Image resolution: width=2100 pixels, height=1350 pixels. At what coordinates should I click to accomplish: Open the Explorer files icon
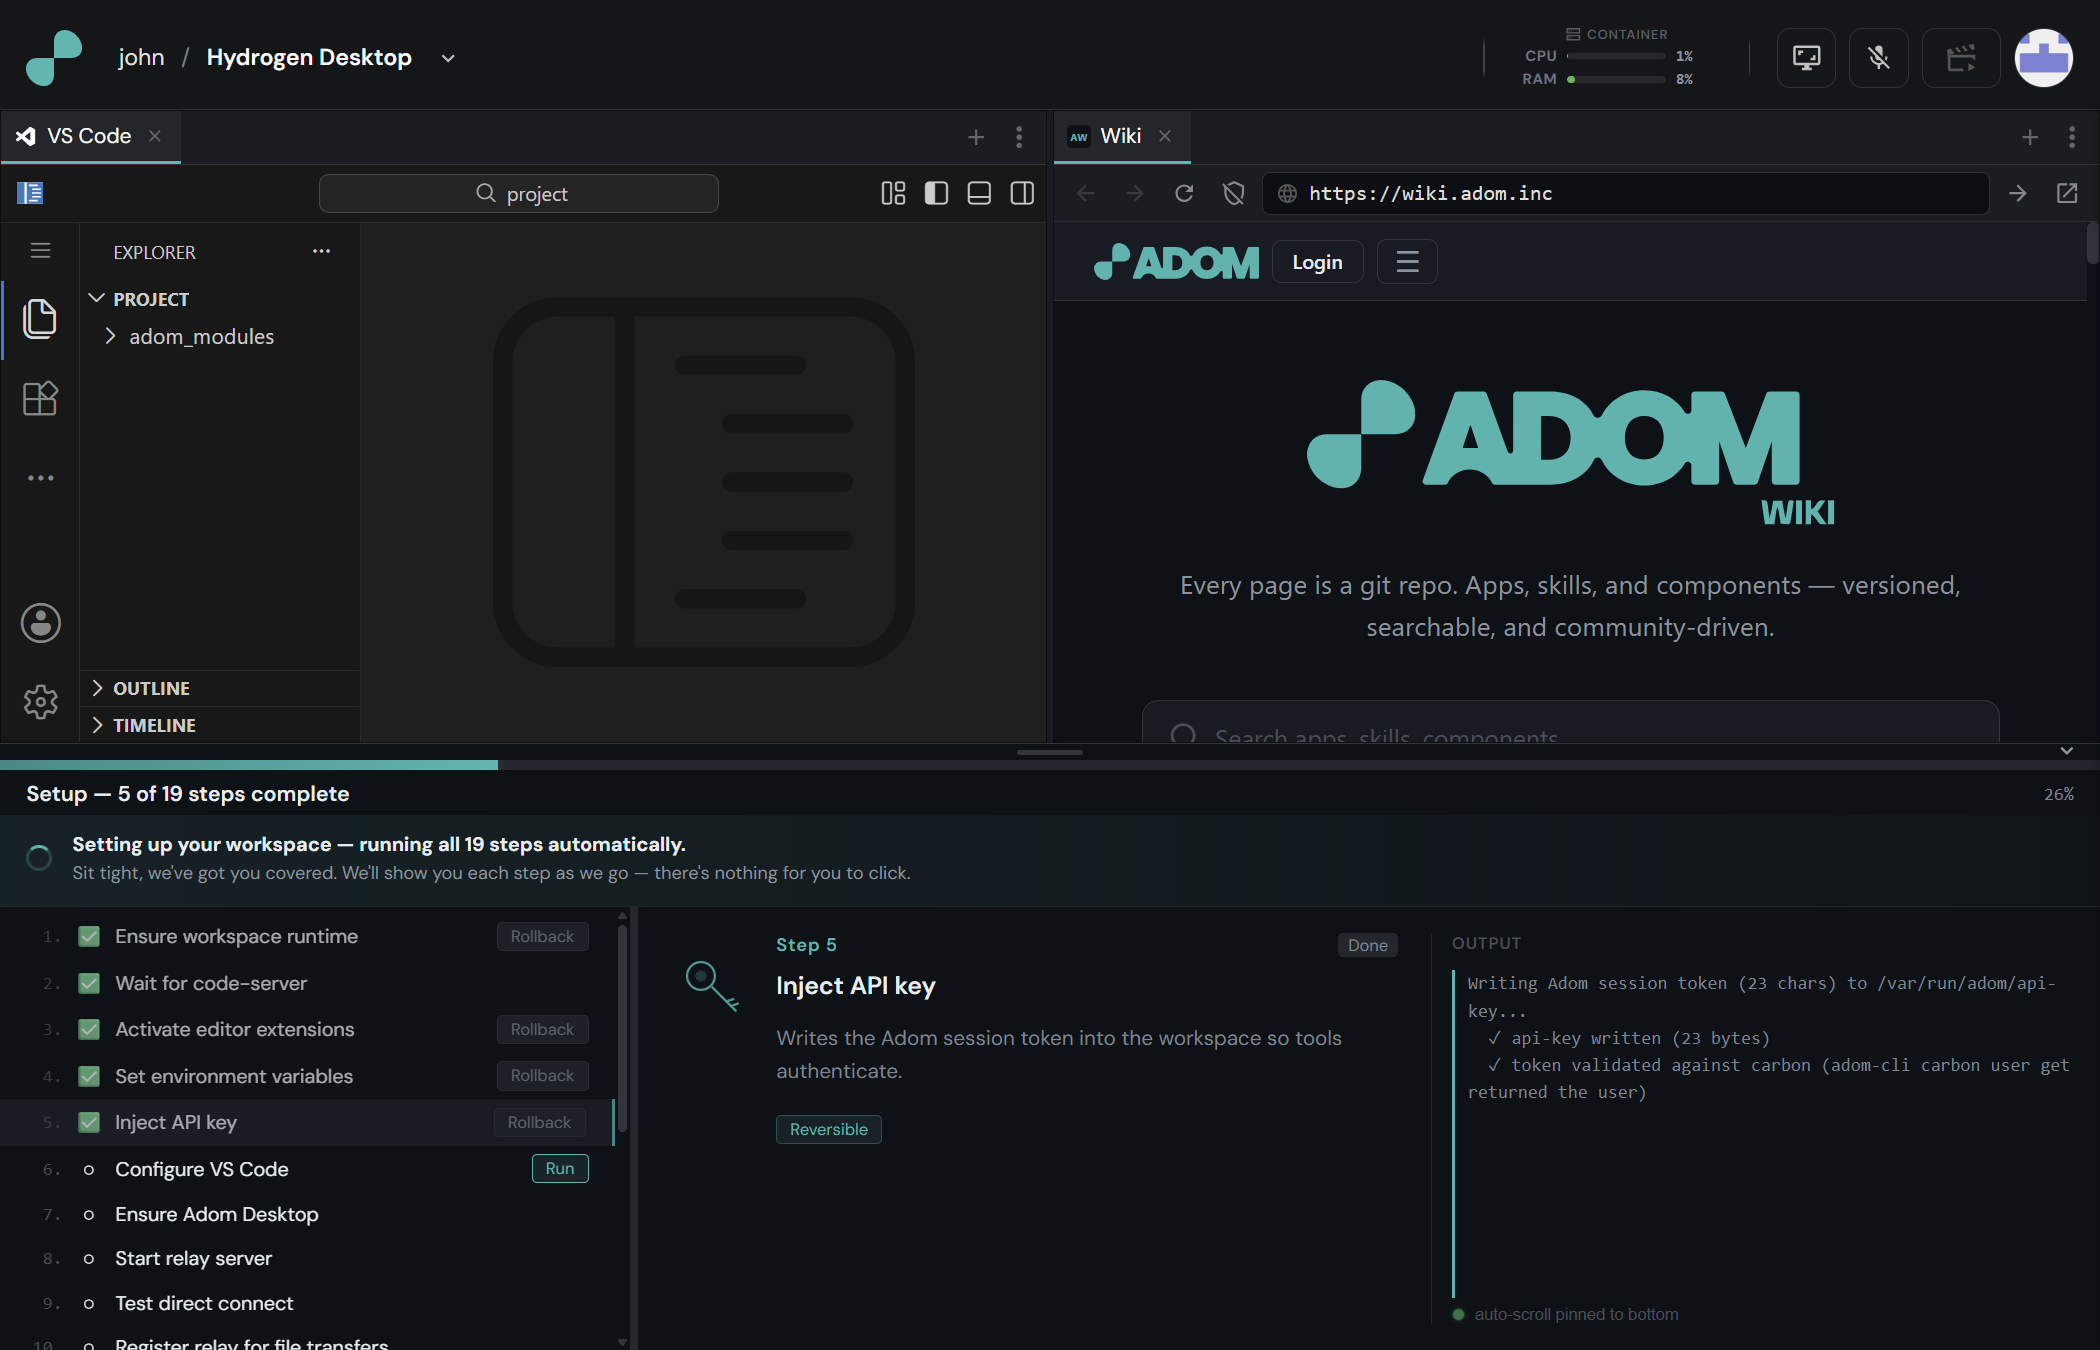(40, 319)
